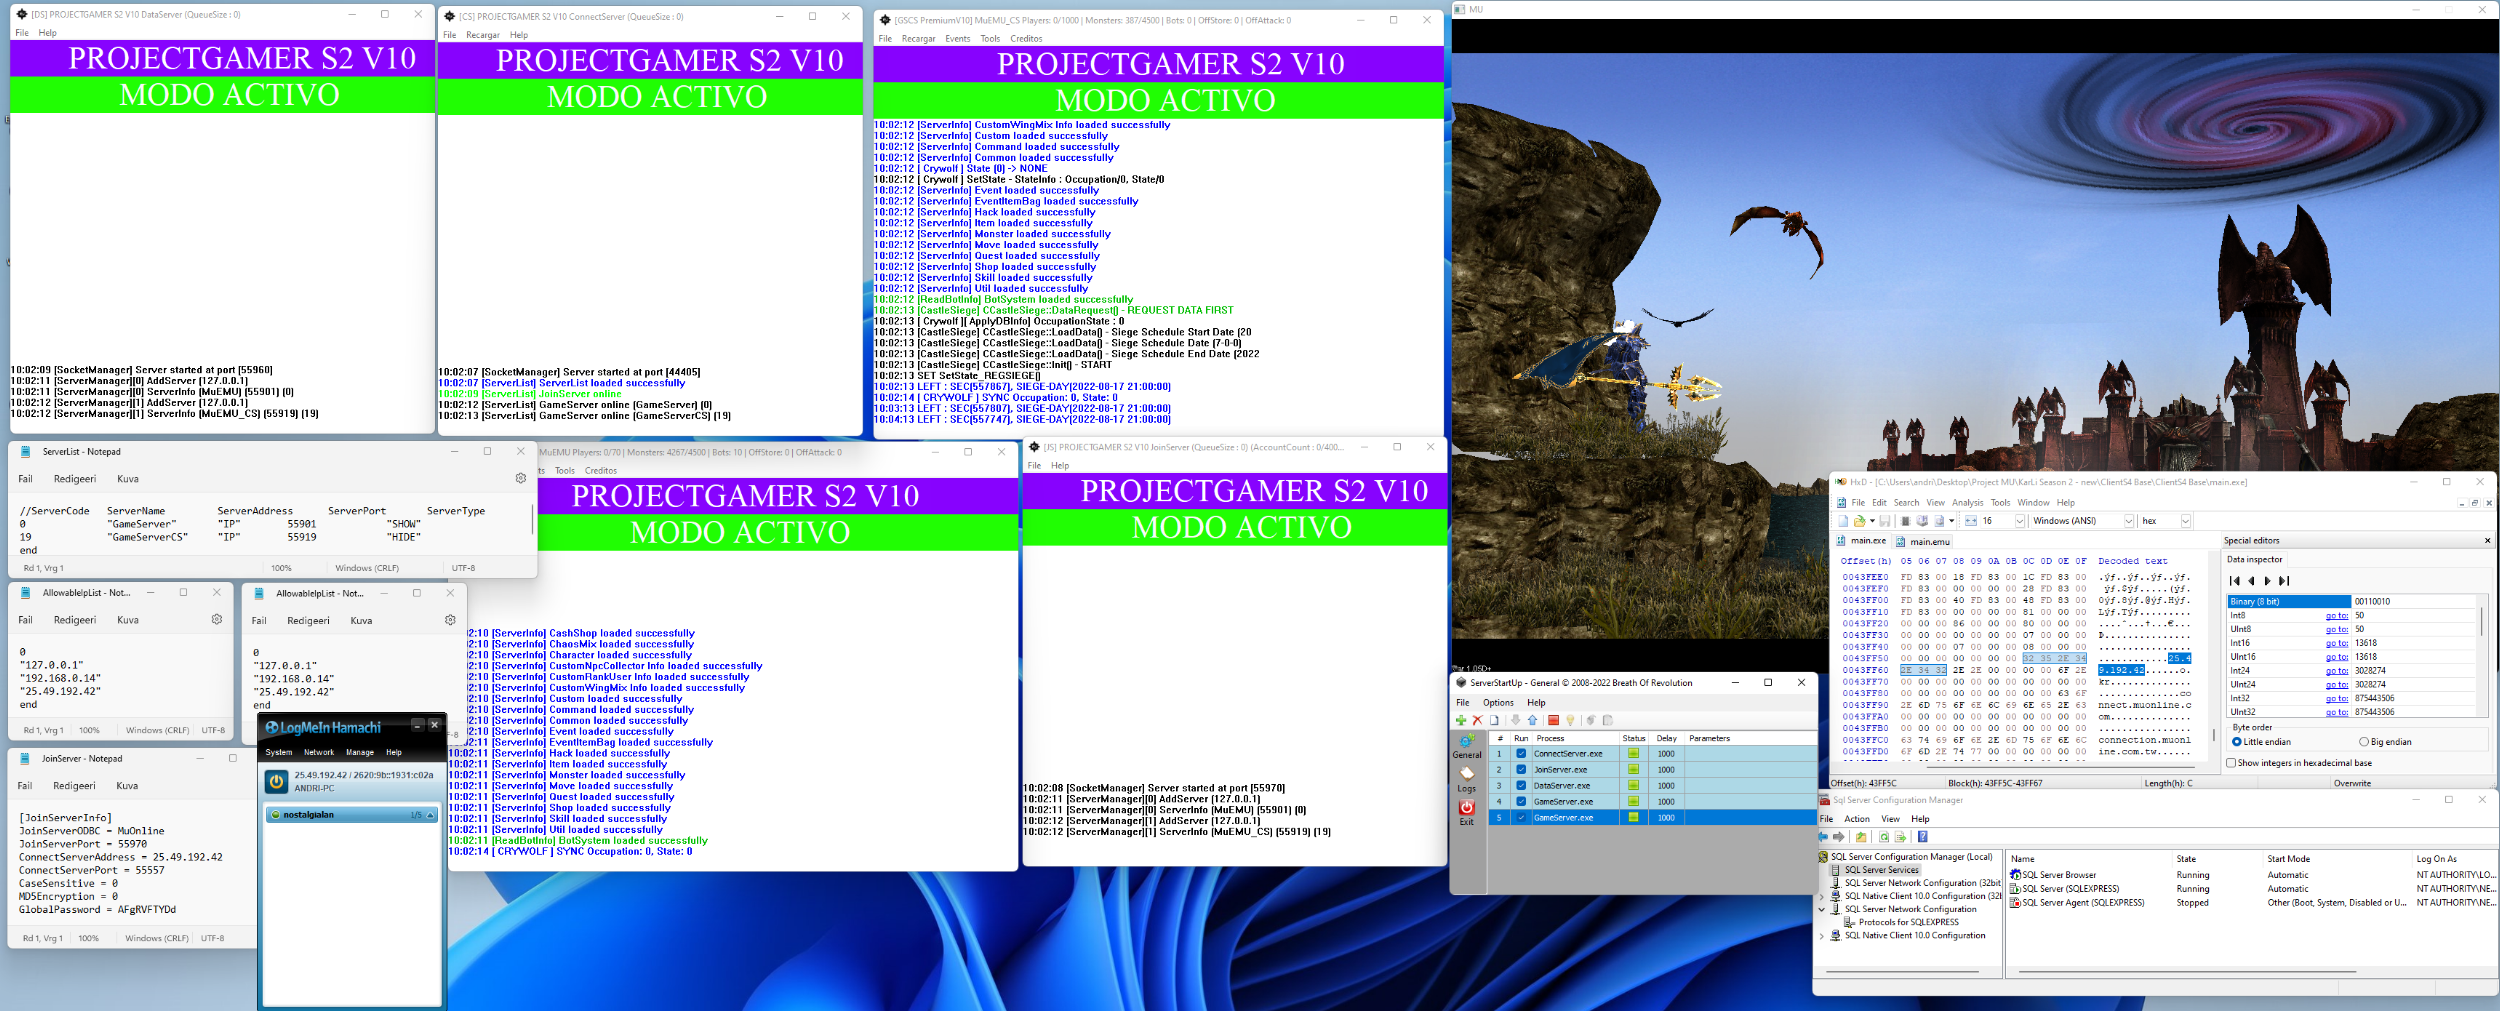Screen dimensions: 2500x1011
Task: Toggle Run checkbox for DataServer.exe
Action: point(1521,786)
